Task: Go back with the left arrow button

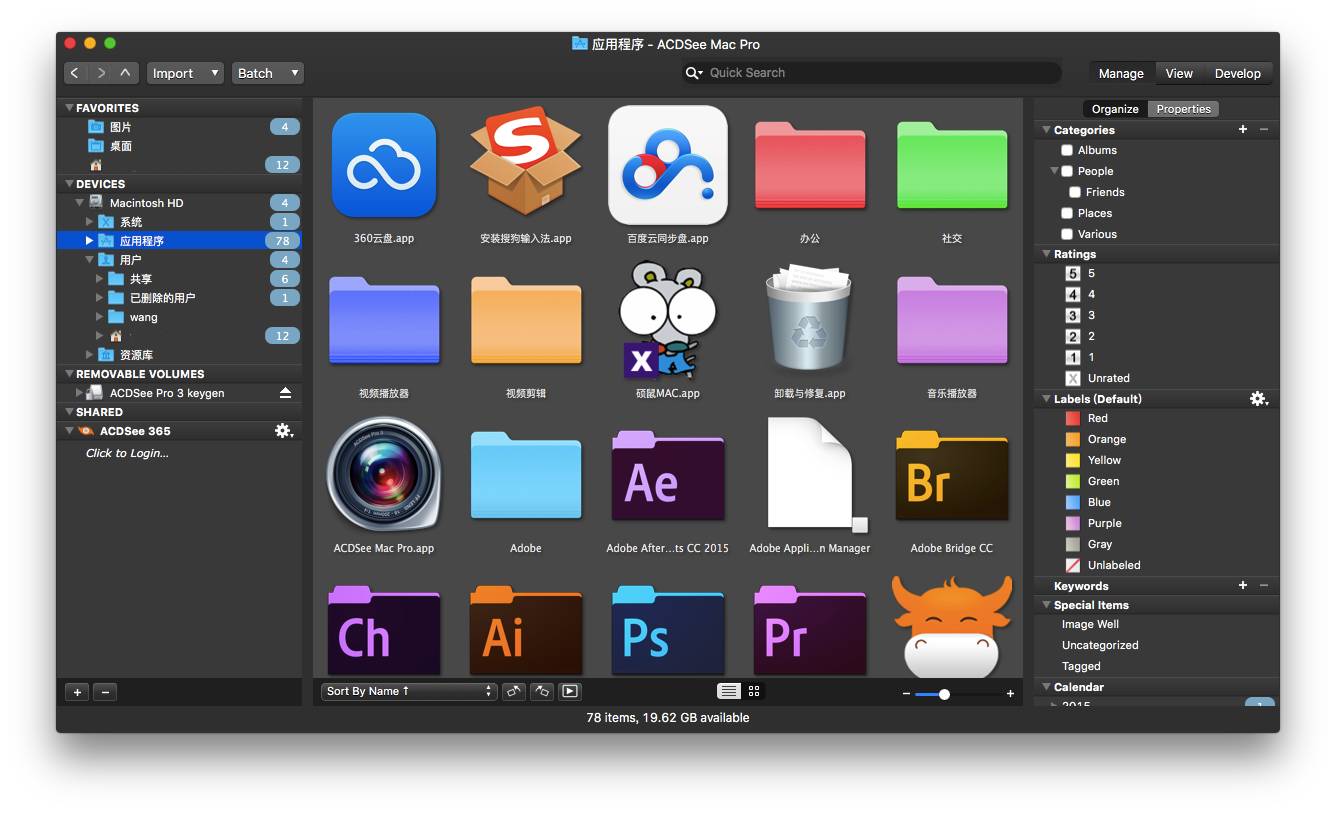Action: tap(75, 73)
